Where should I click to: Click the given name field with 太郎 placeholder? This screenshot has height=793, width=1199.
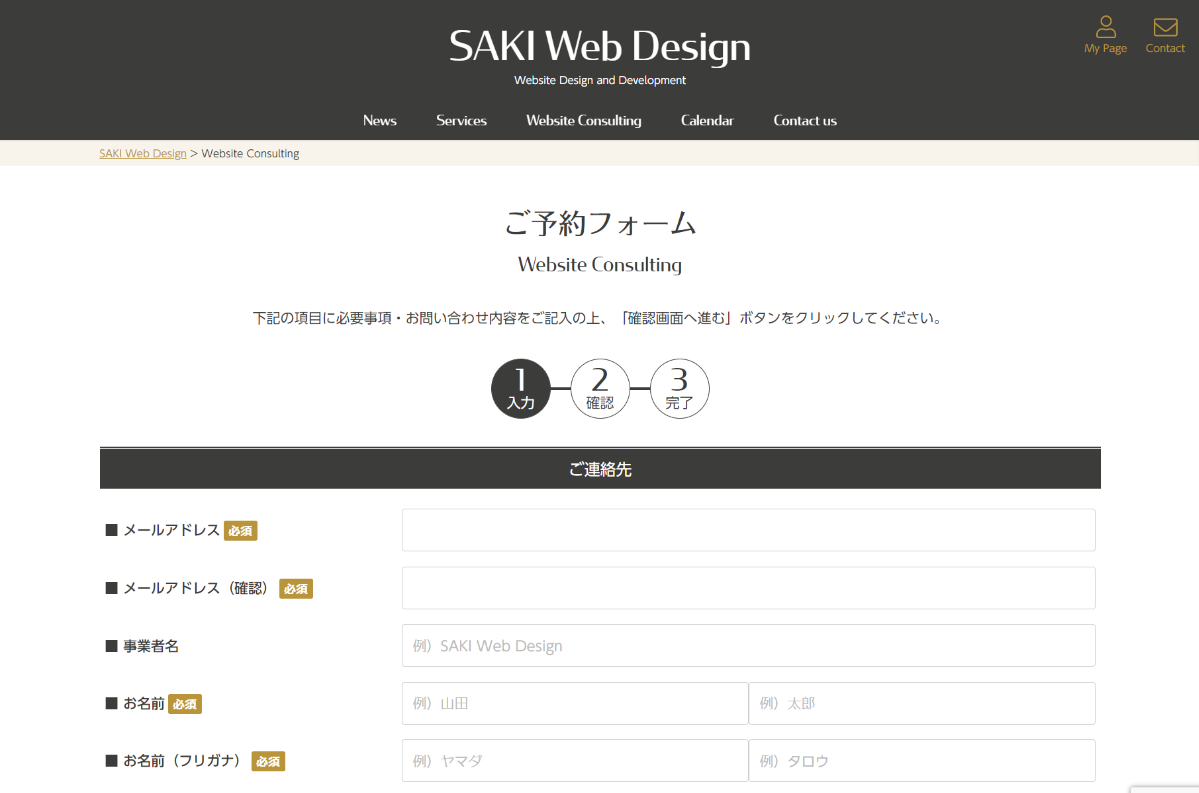point(922,704)
